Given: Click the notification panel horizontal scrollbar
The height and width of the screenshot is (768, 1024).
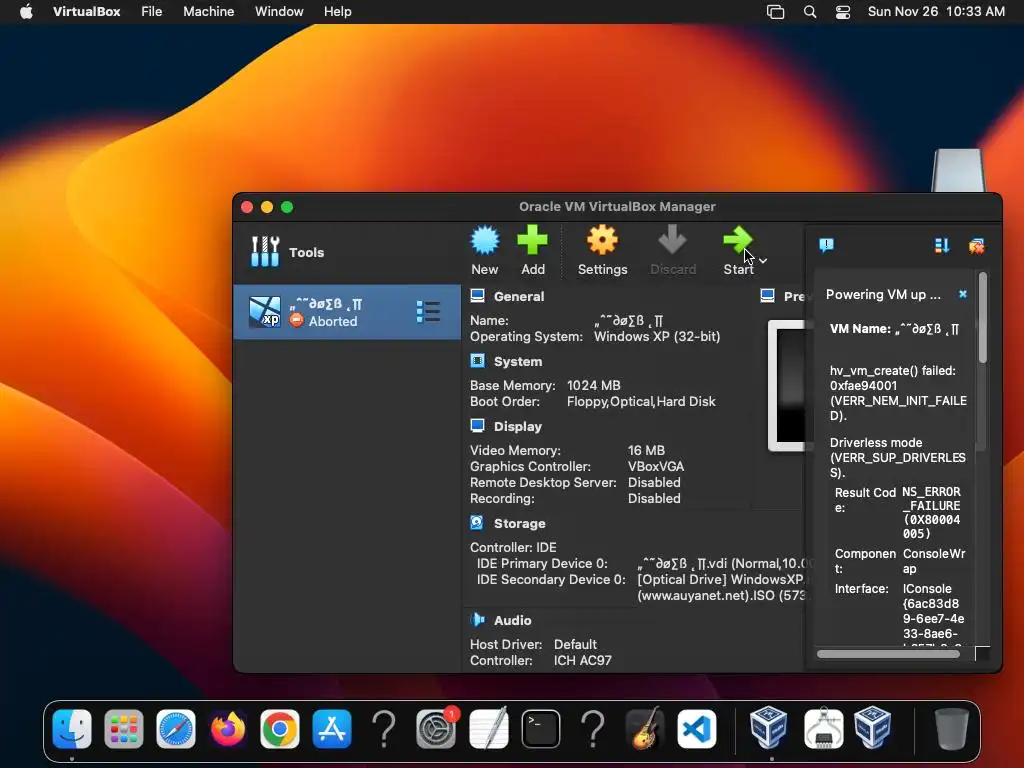Looking at the screenshot, I should click(888, 654).
